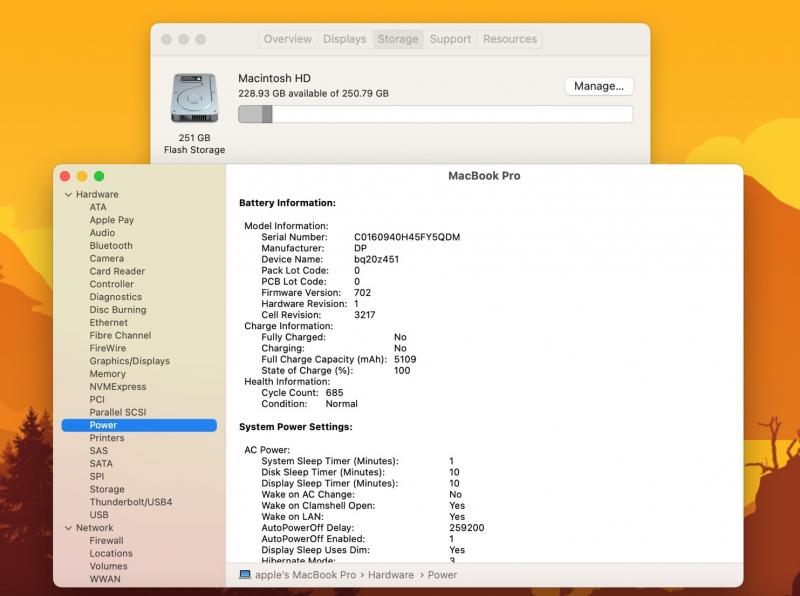Select the Storage tab
Image resolution: width=800 pixels, height=596 pixels.
[398, 39]
